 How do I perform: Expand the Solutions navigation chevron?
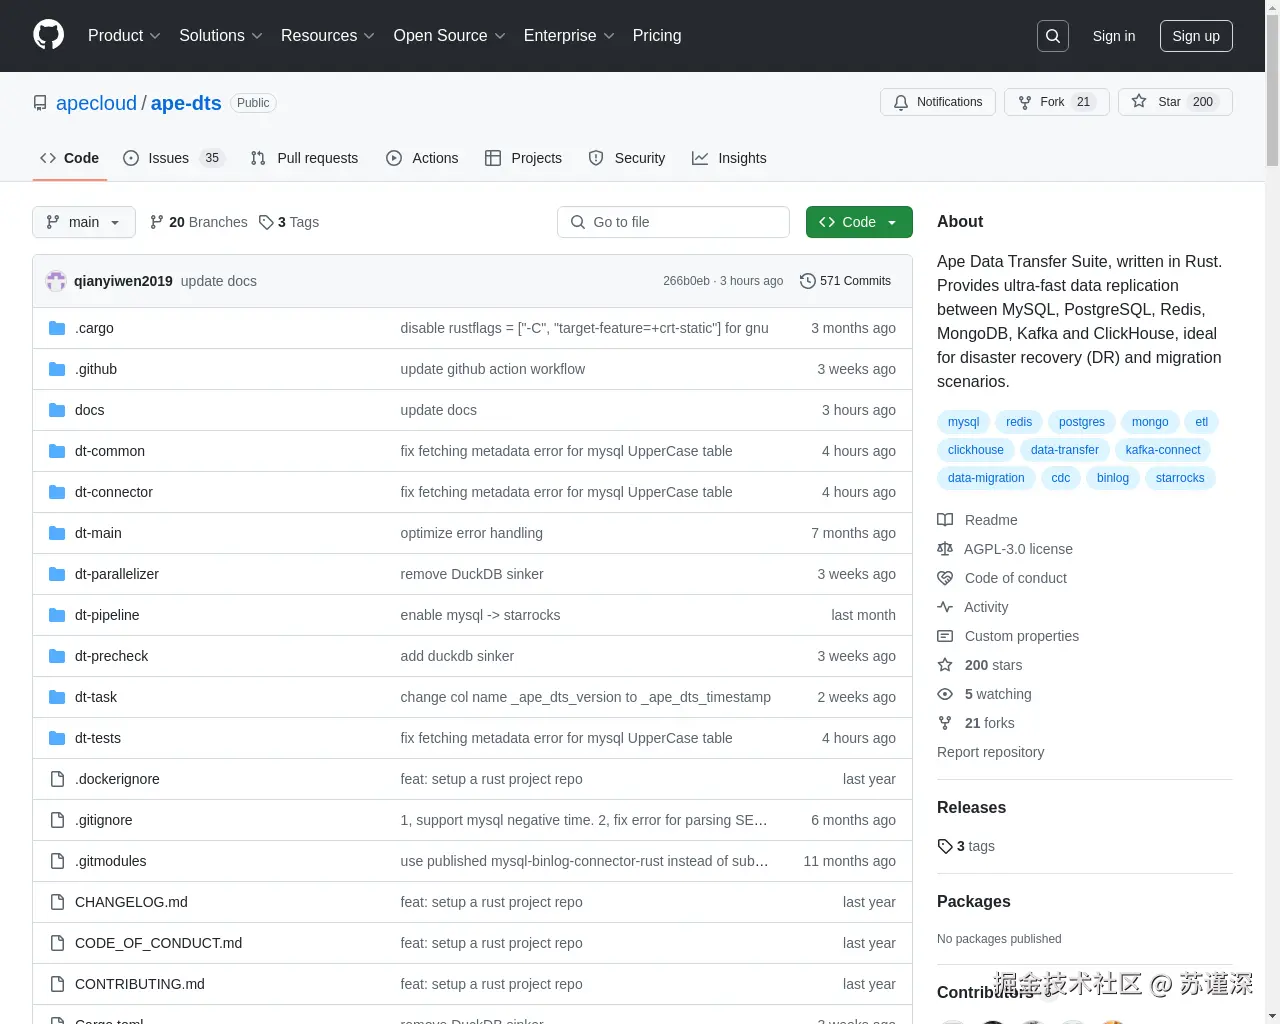(257, 36)
